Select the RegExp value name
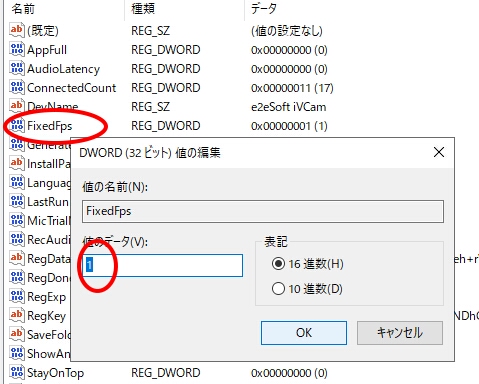 (47, 297)
